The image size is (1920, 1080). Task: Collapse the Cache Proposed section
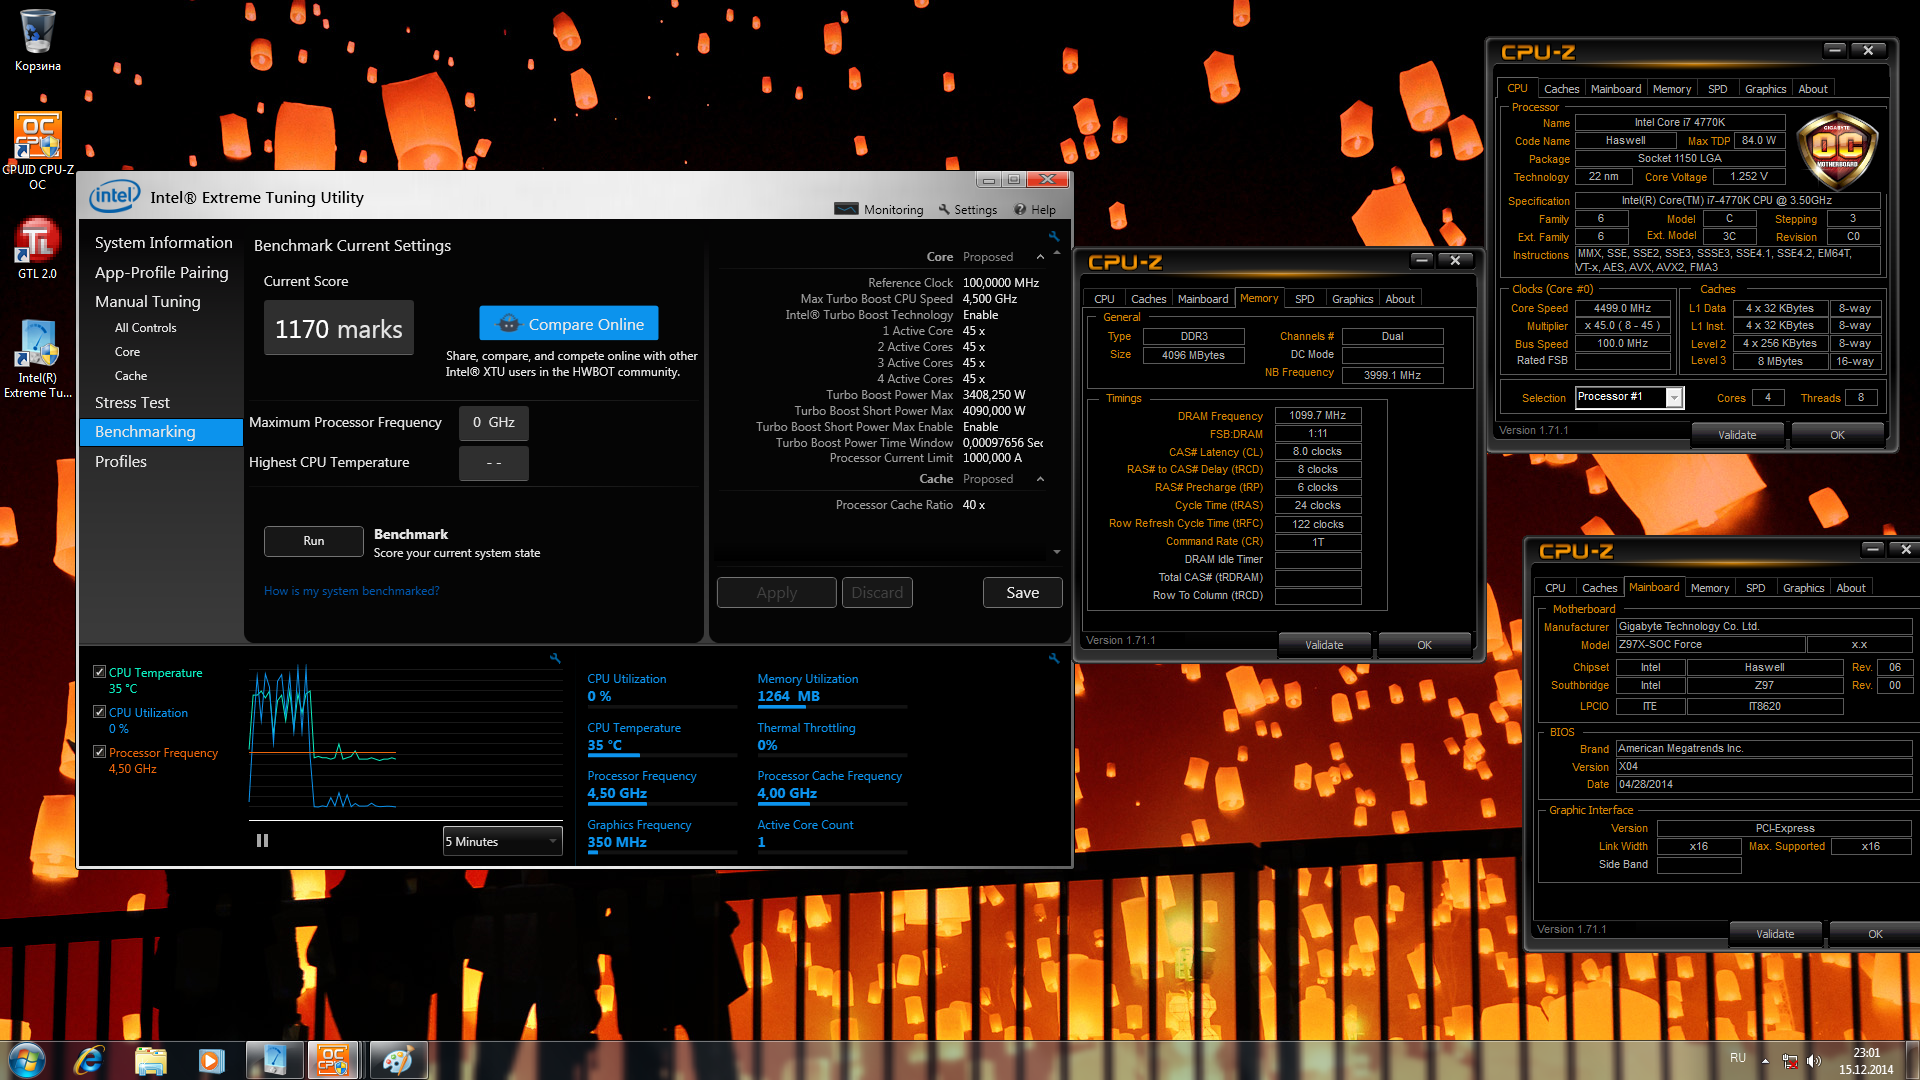1040,479
